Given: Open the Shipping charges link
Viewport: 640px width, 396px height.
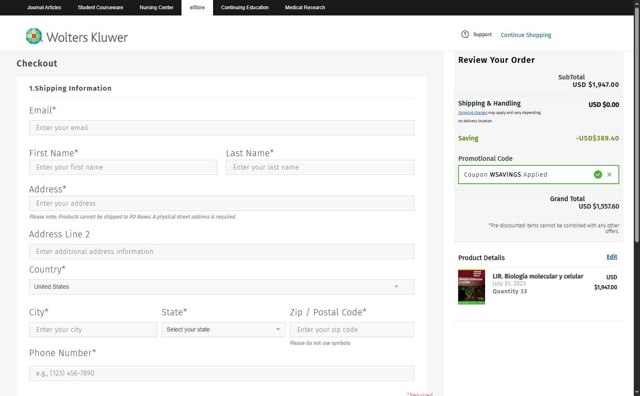Looking at the screenshot, I should pyautogui.click(x=472, y=113).
